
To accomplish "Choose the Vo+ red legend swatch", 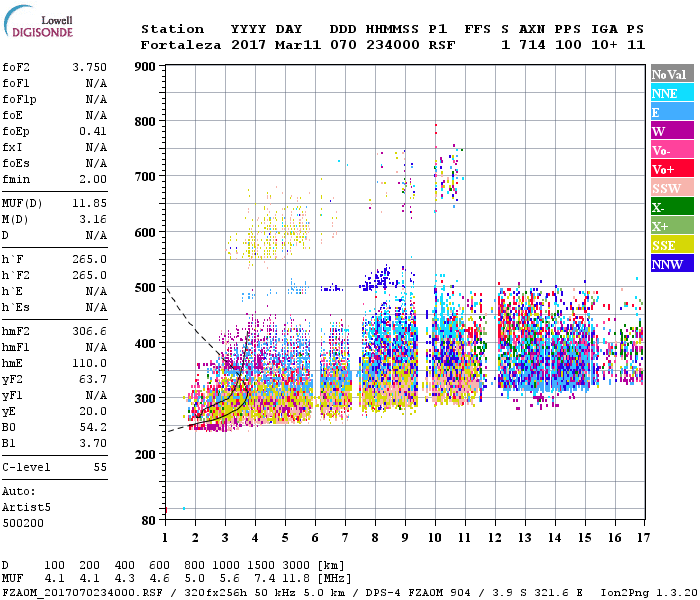I will coord(672,169).
